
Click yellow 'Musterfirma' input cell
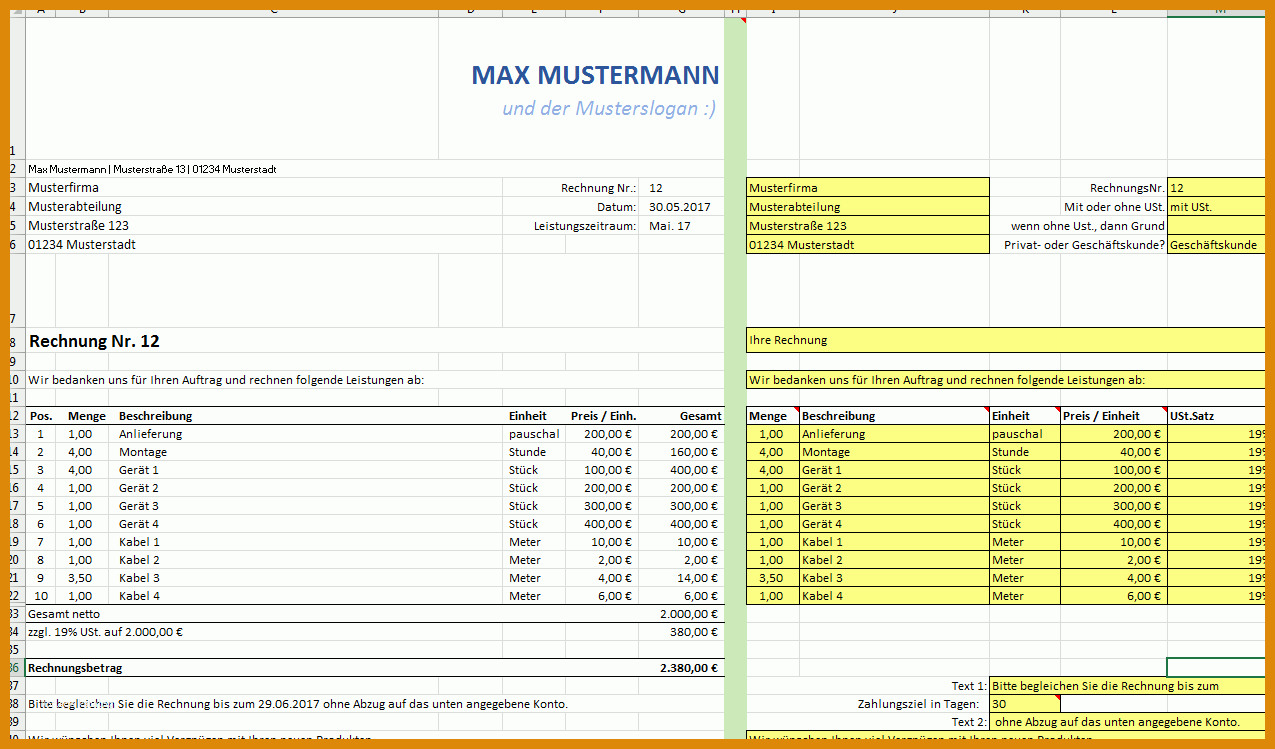[868, 188]
